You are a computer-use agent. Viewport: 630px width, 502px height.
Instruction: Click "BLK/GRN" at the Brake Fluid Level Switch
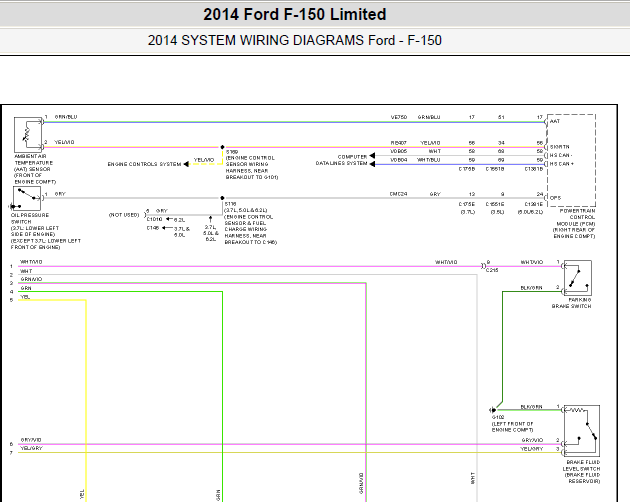[x=532, y=407]
